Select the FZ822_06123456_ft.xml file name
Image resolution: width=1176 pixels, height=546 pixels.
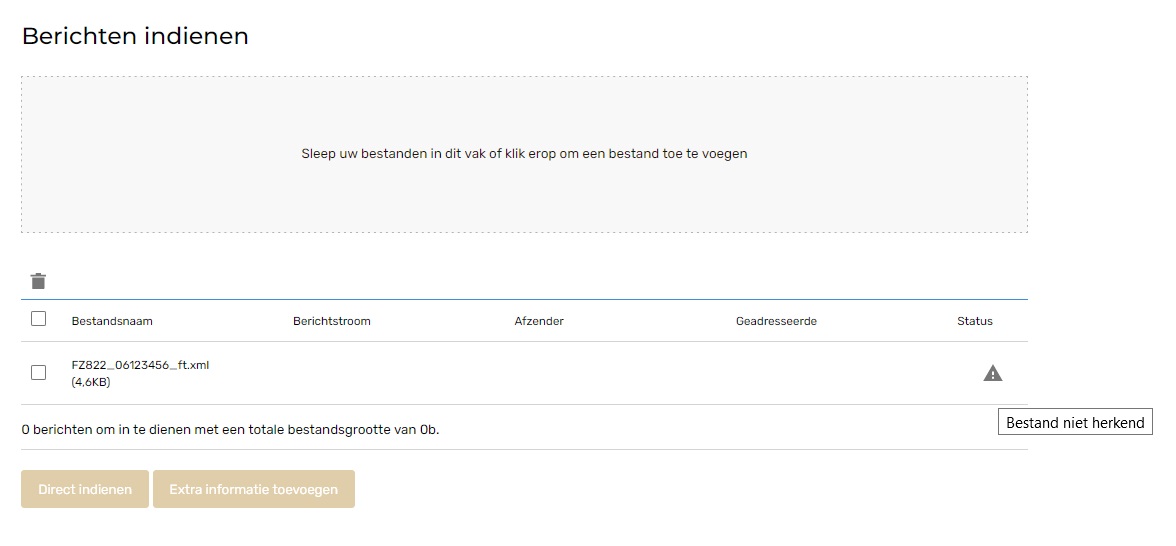tap(140, 365)
